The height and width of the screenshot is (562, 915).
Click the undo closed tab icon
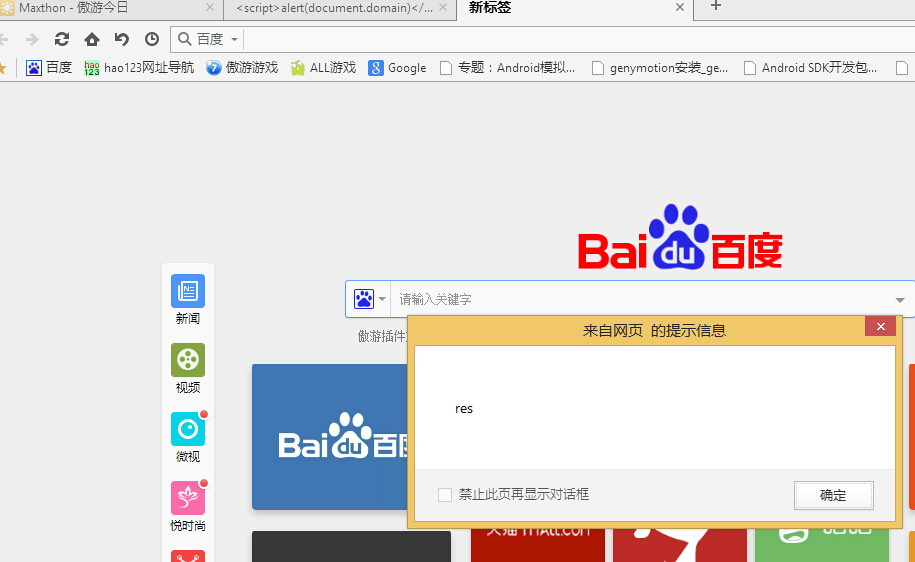tap(121, 39)
